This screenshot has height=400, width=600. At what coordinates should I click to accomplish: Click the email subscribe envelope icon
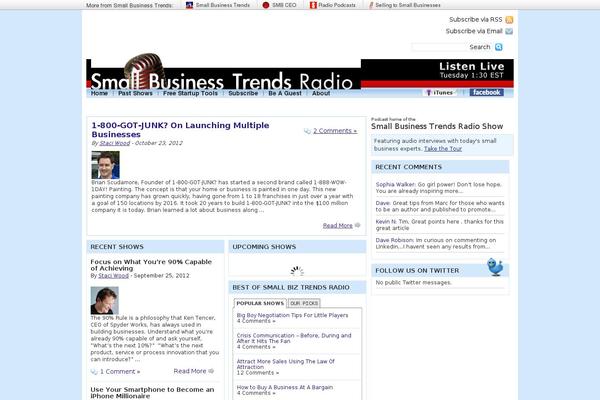coord(509,31)
